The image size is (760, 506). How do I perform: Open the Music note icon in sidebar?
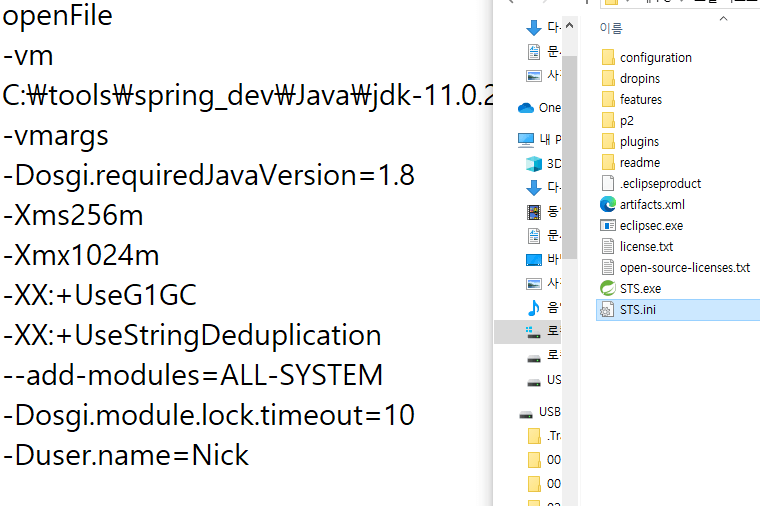coord(534,307)
